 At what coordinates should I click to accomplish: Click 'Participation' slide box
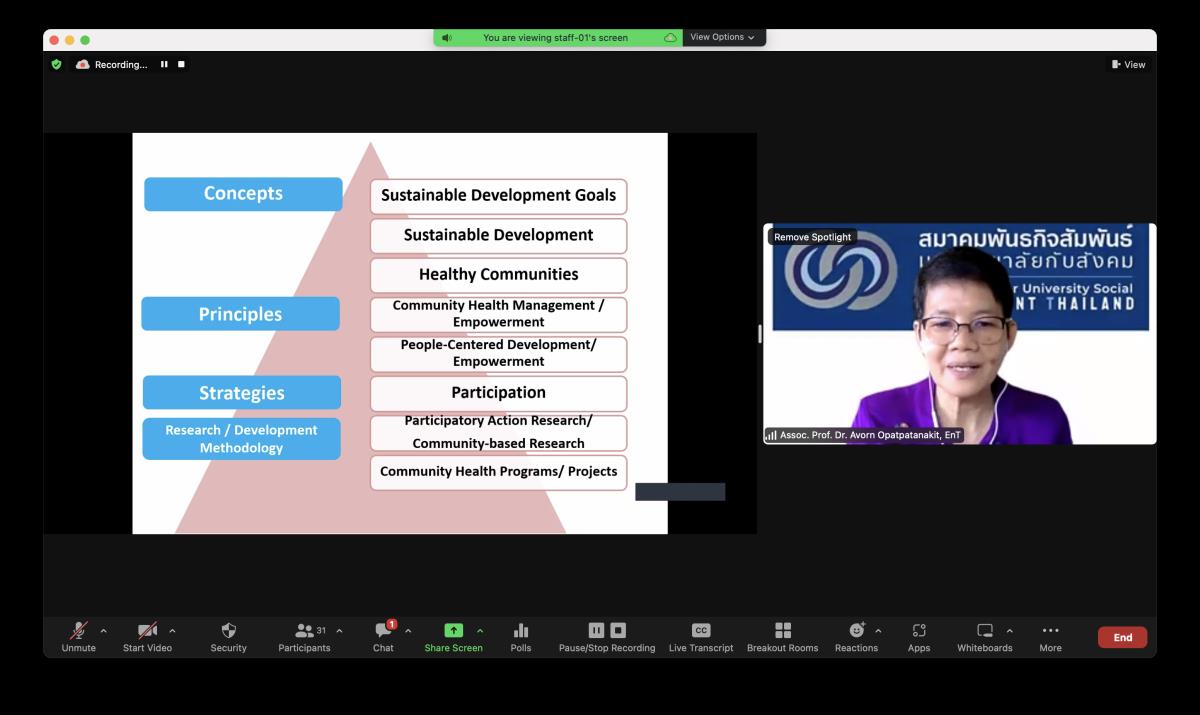[498, 393]
